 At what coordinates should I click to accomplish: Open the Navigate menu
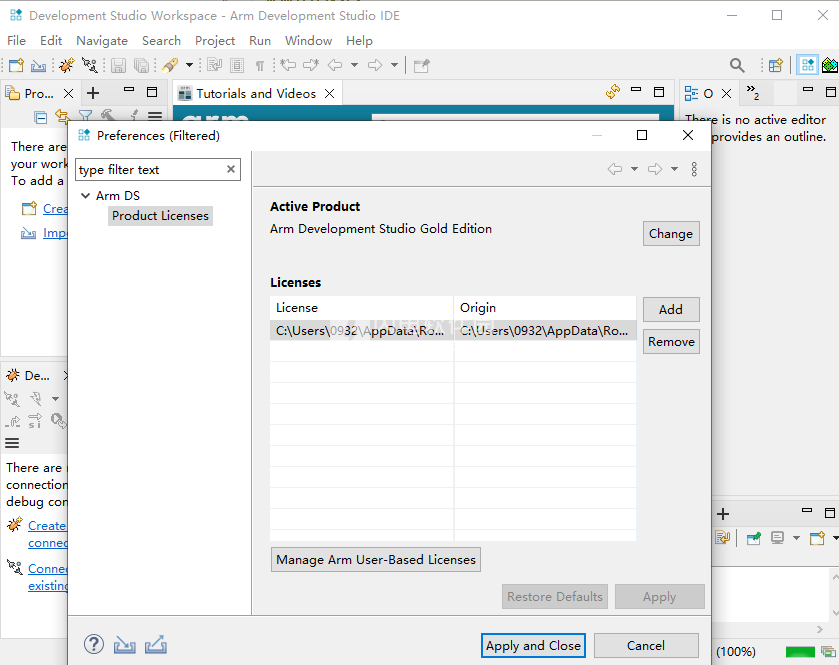[102, 41]
